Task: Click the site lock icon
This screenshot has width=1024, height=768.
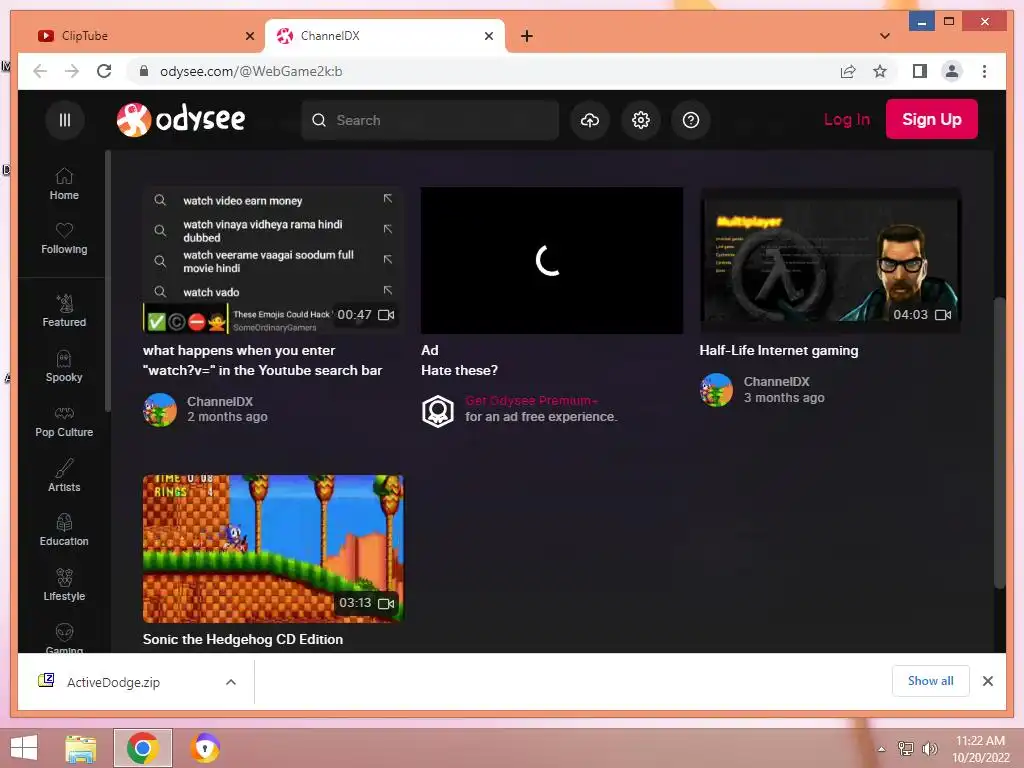Action: point(144,71)
